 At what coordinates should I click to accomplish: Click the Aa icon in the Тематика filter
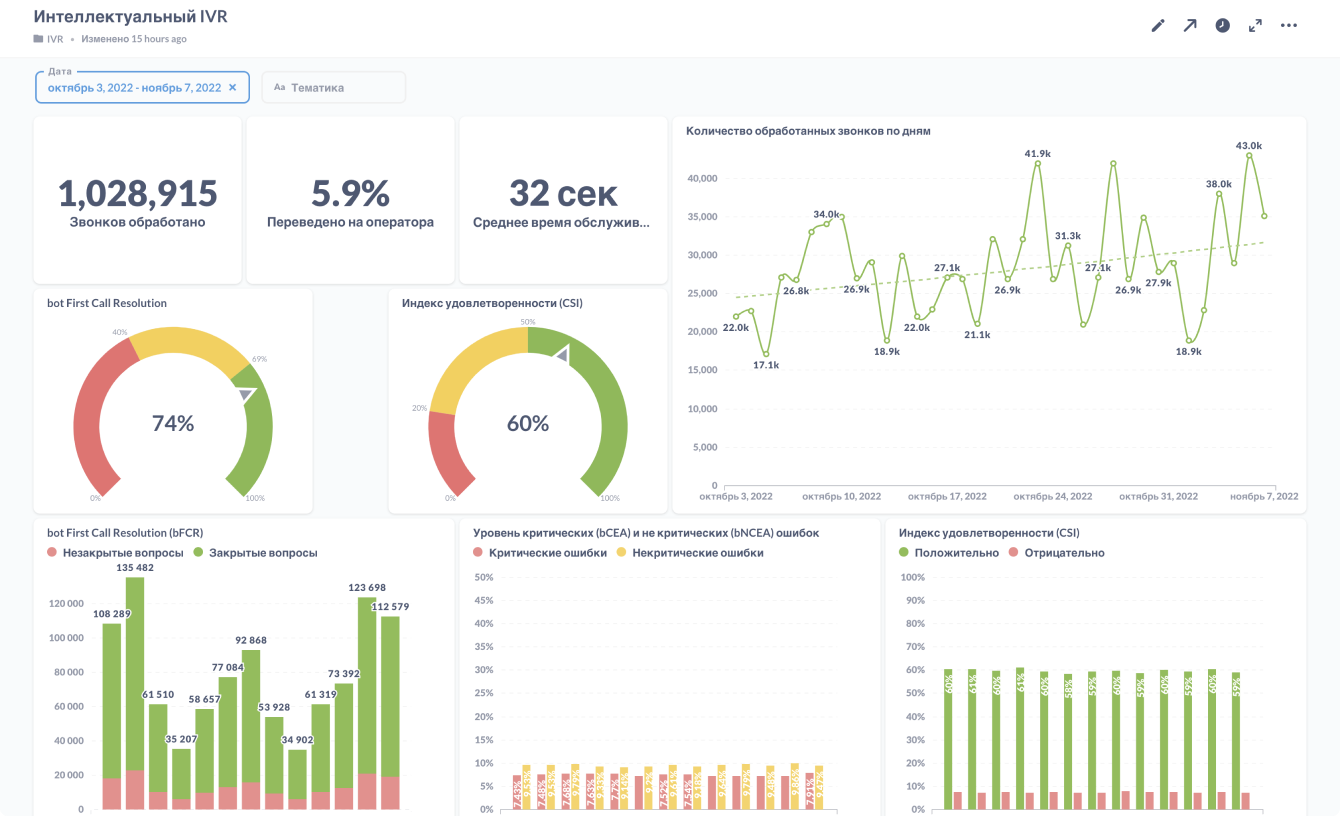(x=279, y=88)
